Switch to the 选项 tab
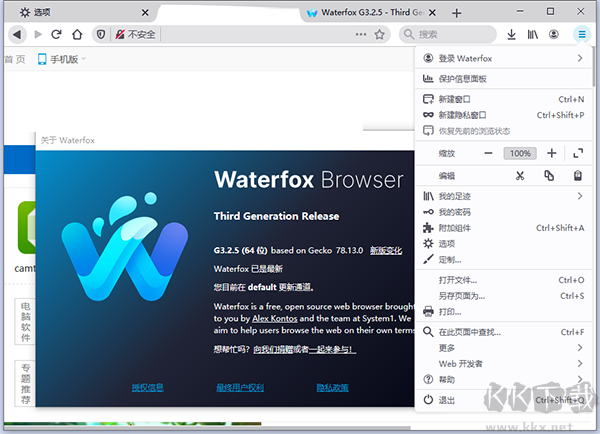 click(80, 13)
